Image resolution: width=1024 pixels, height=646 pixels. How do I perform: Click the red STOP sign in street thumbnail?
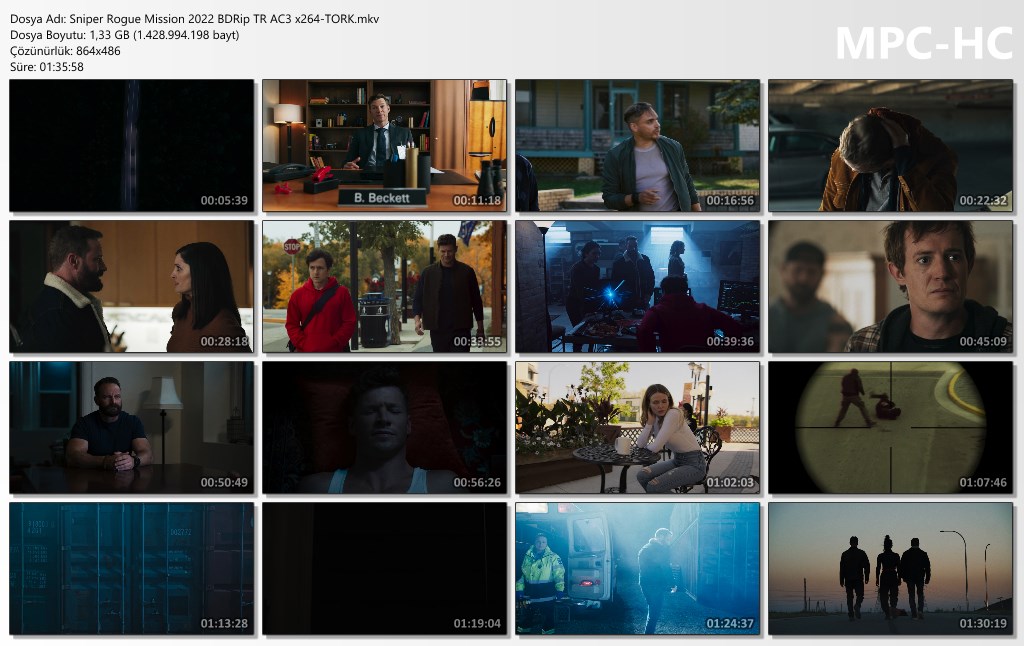point(292,247)
